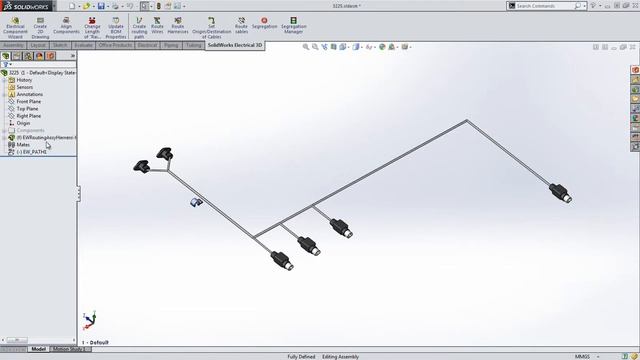Click the New document icon
The height and width of the screenshot is (360, 640).
[x=72, y=6]
